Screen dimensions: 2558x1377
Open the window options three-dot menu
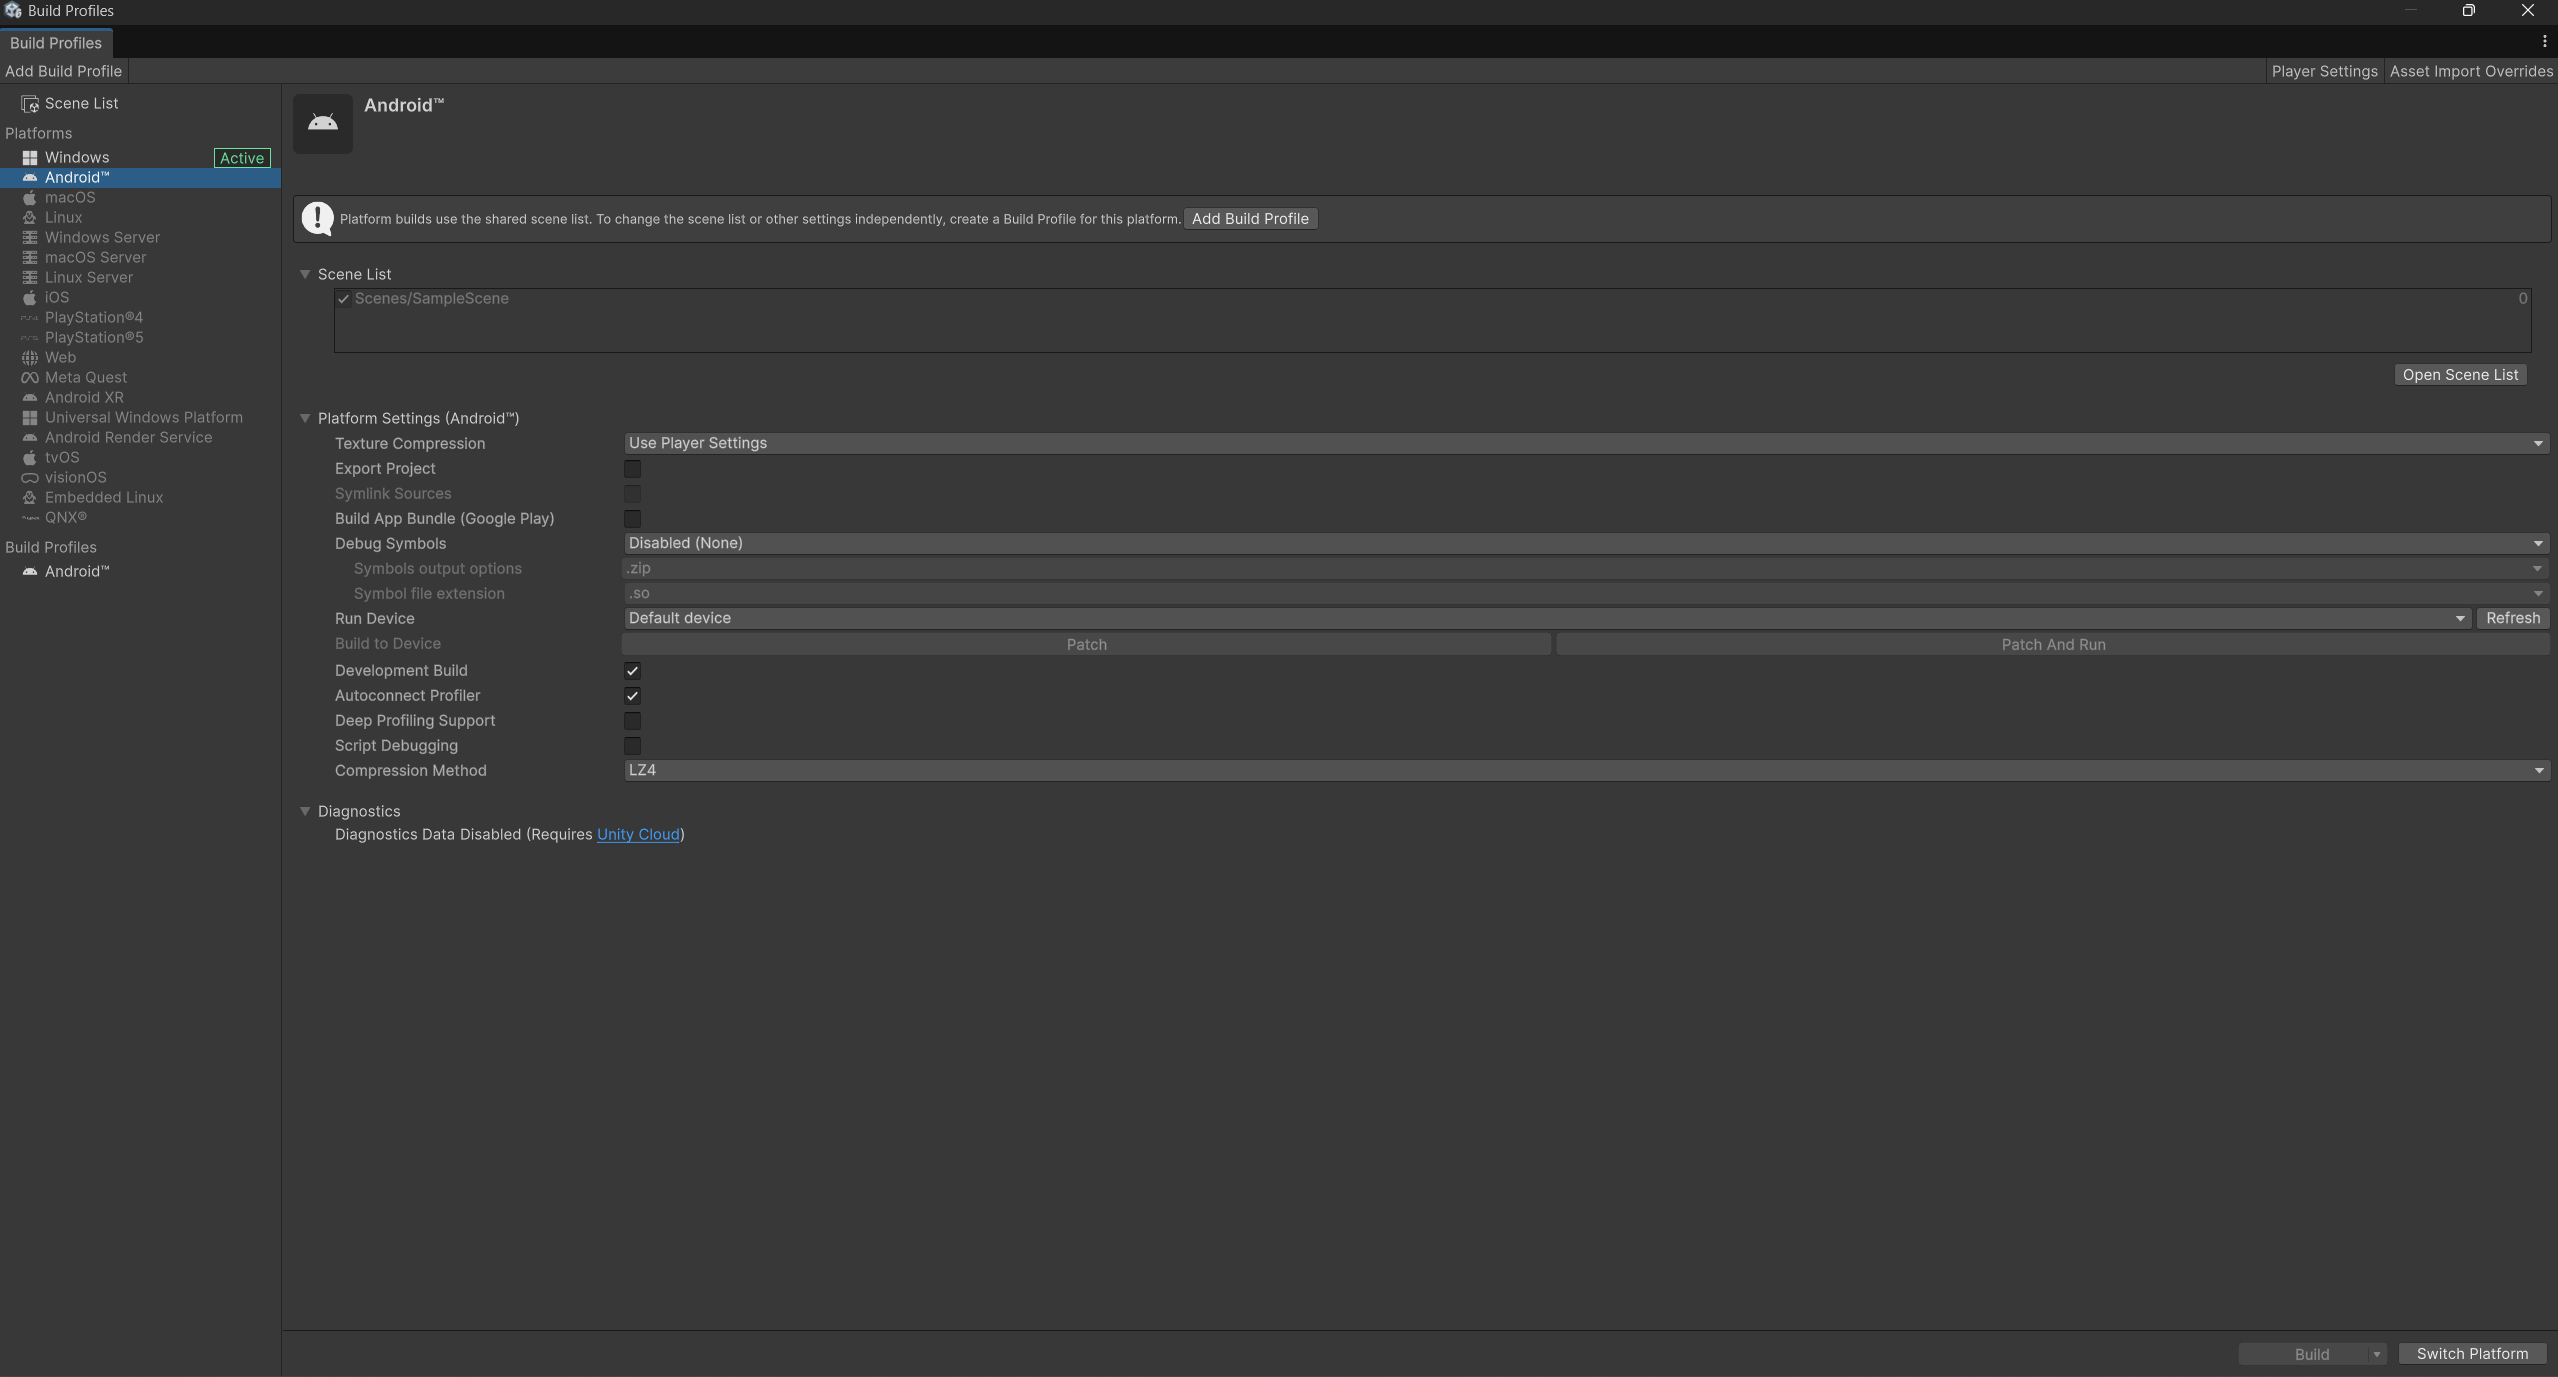point(2543,41)
